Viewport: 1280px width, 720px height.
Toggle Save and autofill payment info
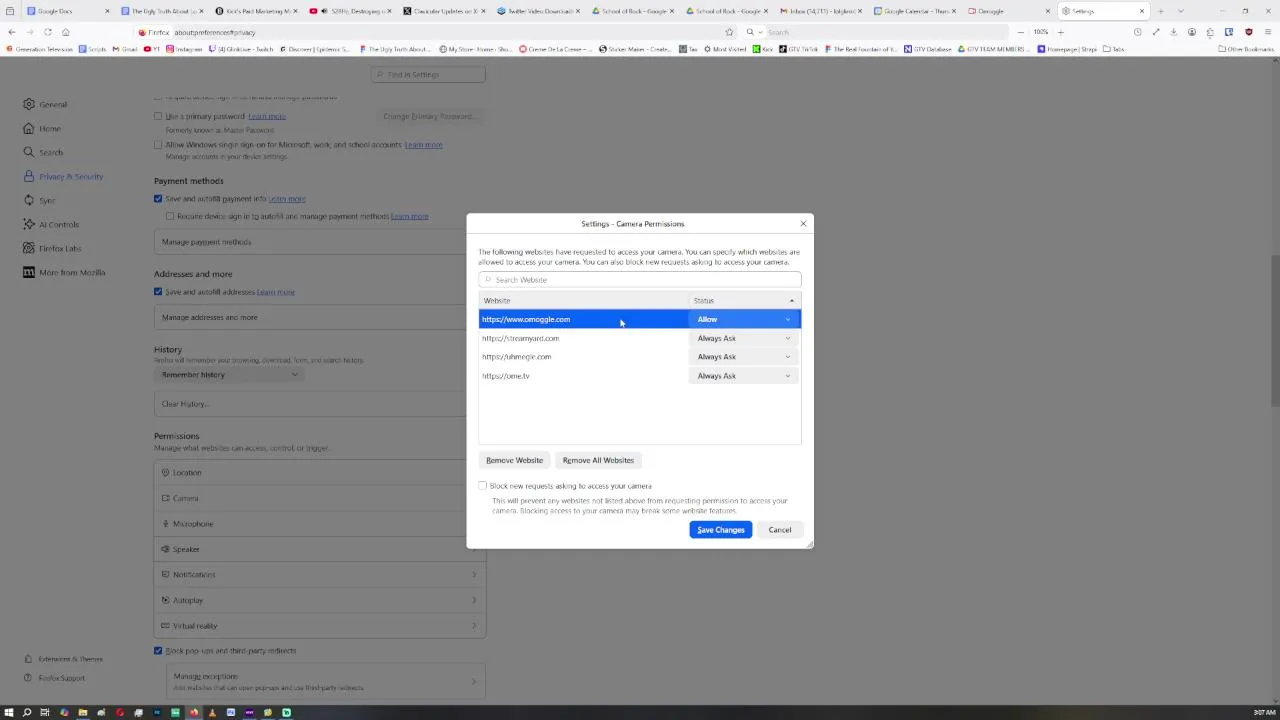[x=158, y=199]
